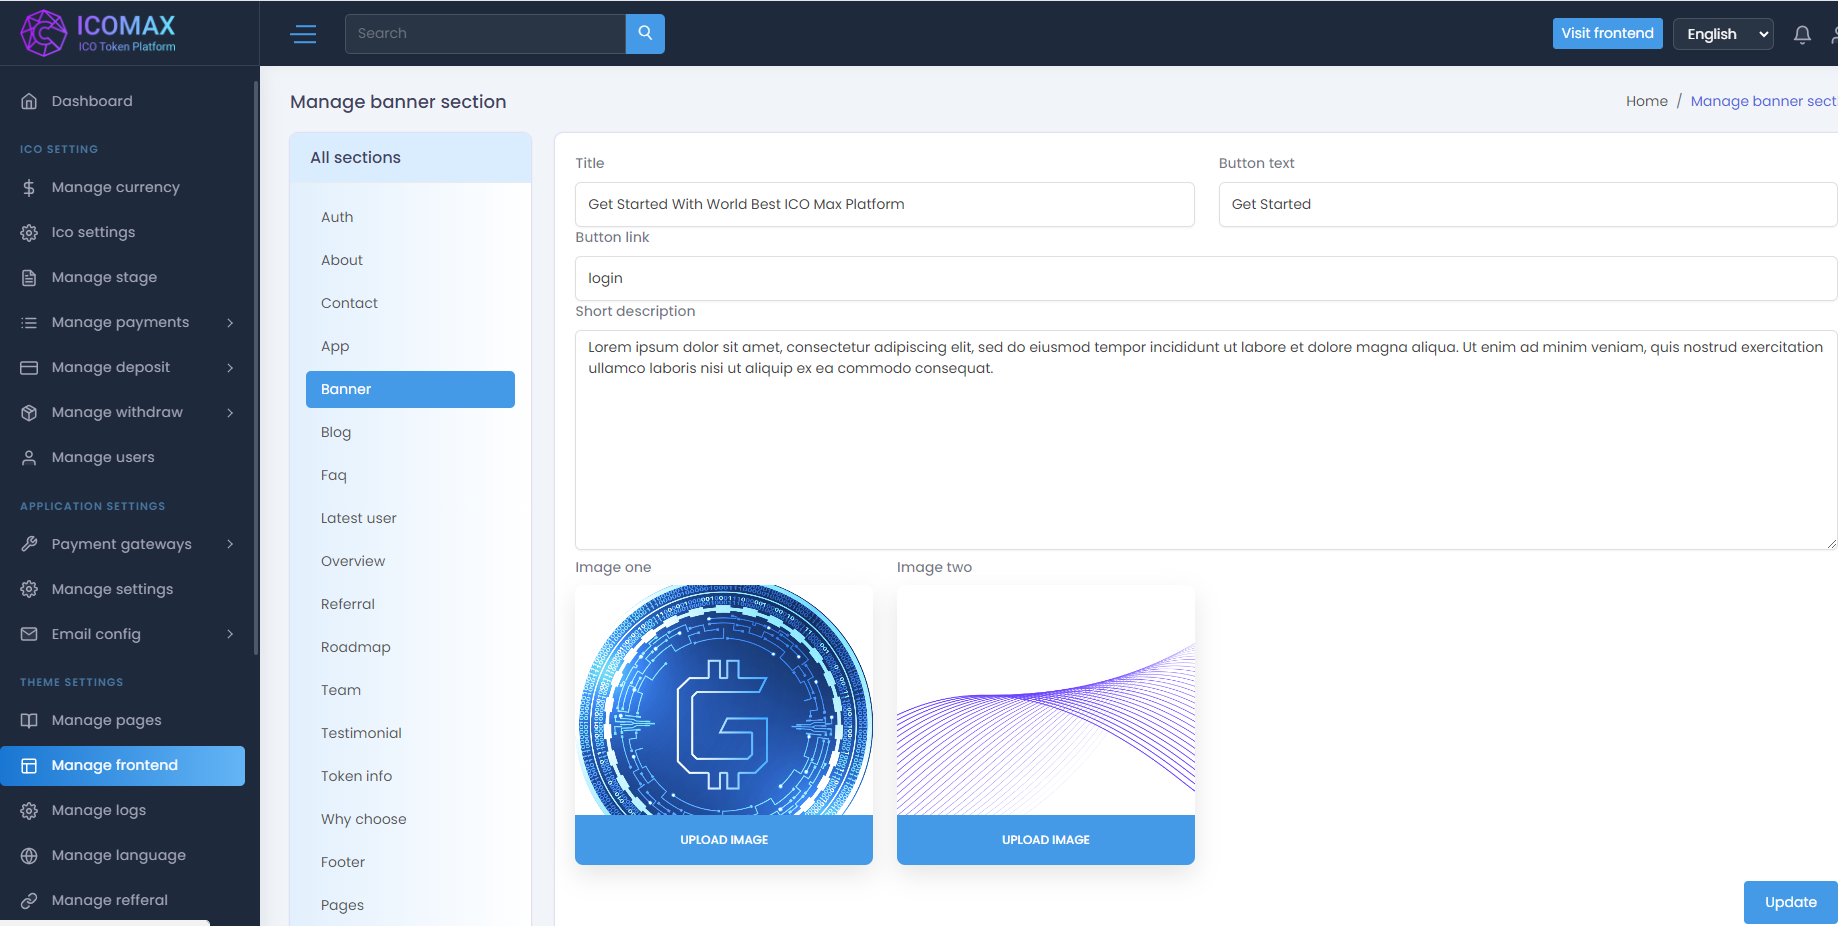
Task: Click the Manage withdraw box icon
Action: 29,412
